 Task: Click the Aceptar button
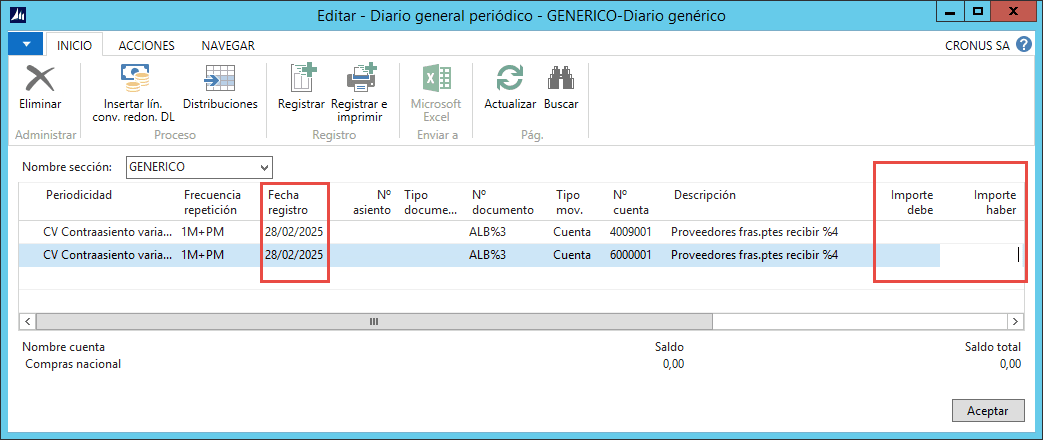point(988,411)
